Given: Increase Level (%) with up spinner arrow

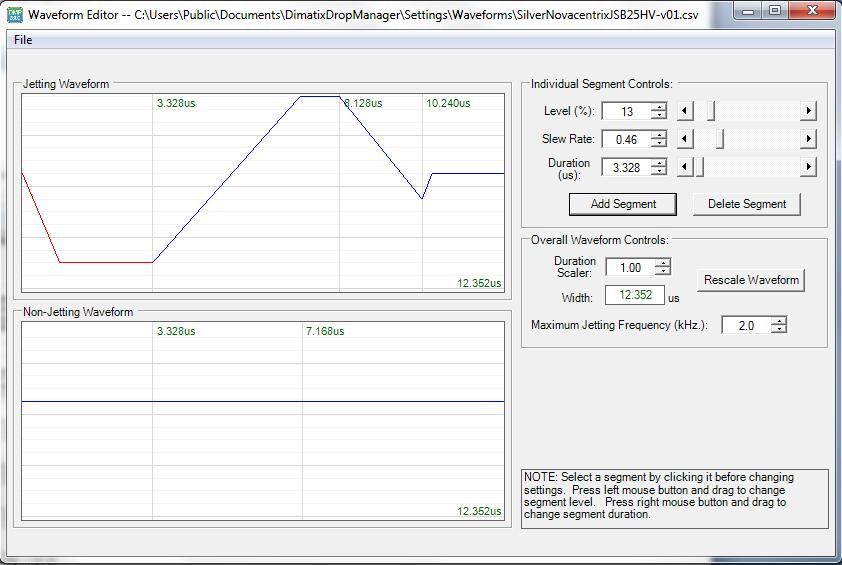Looking at the screenshot, I should point(659,107).
